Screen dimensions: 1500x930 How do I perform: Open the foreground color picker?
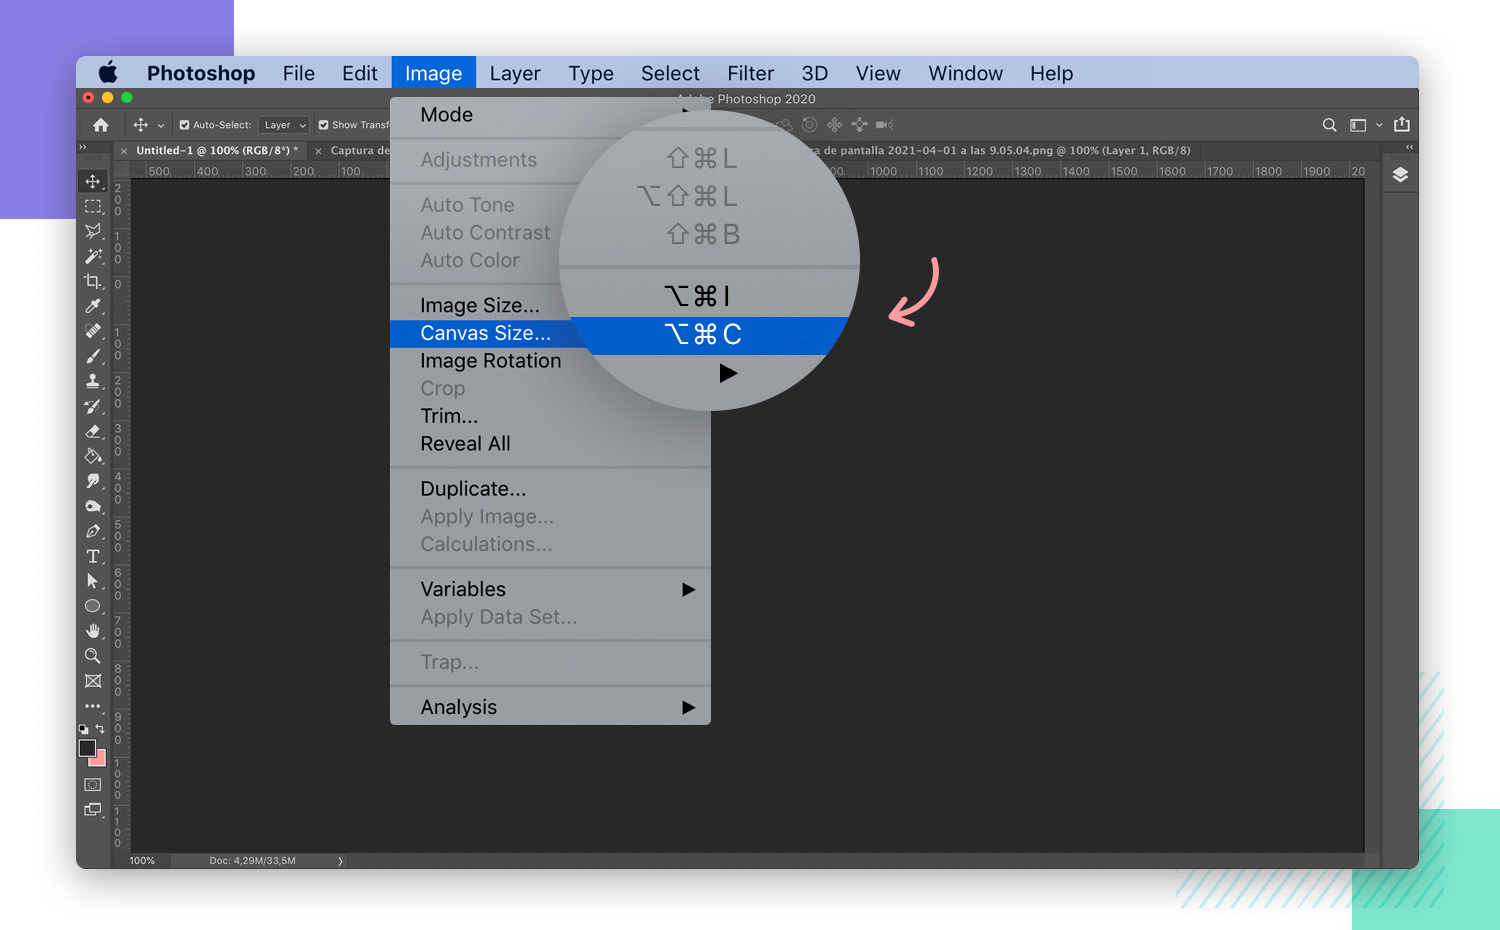87,748
